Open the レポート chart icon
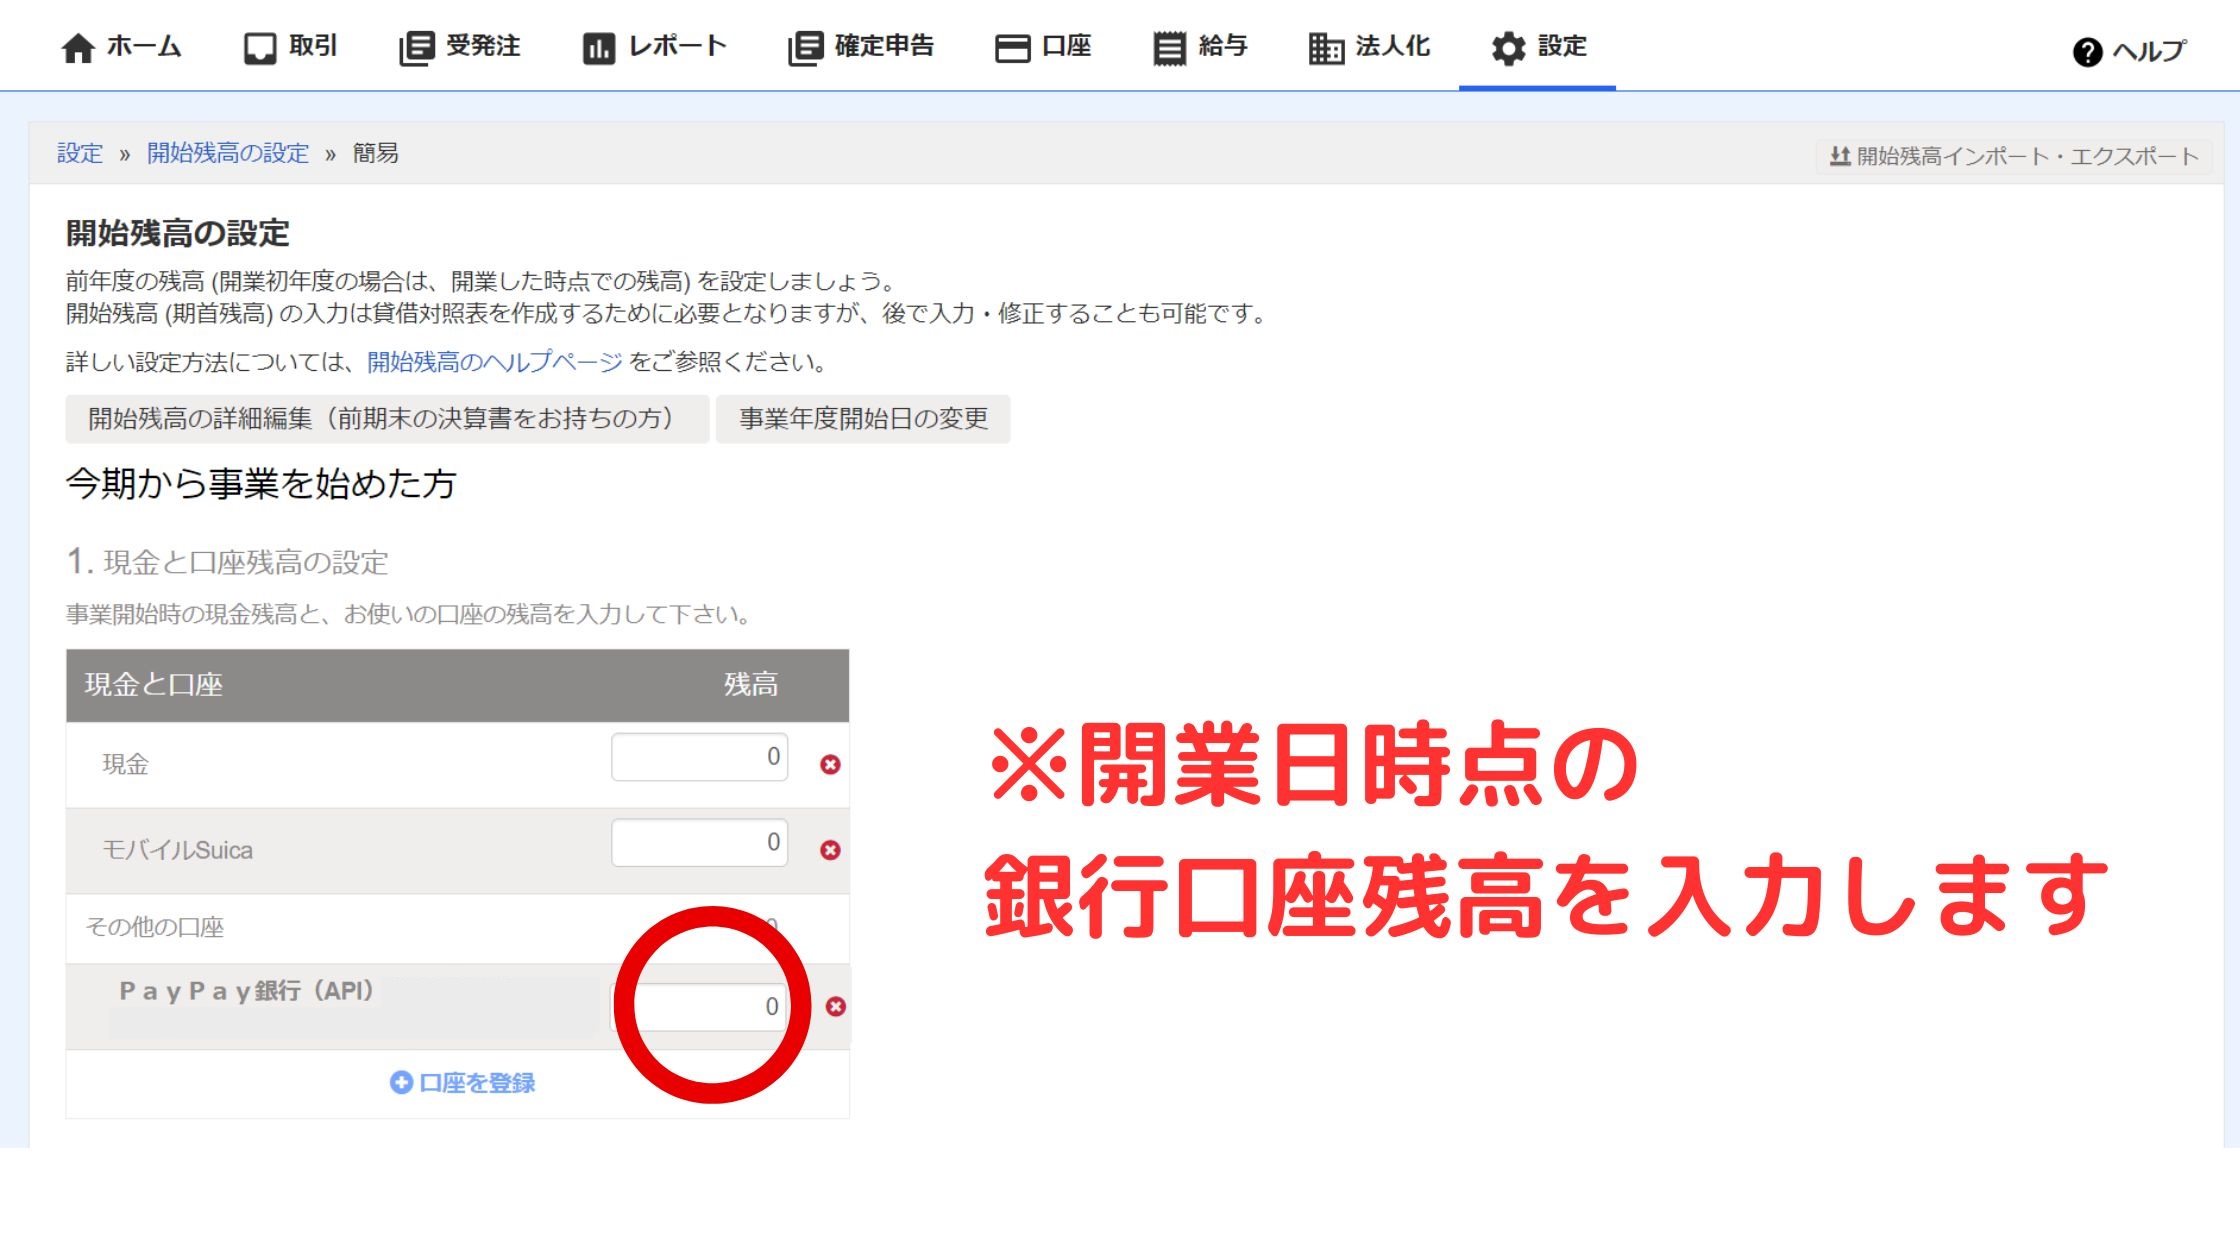 pos(598,48)
